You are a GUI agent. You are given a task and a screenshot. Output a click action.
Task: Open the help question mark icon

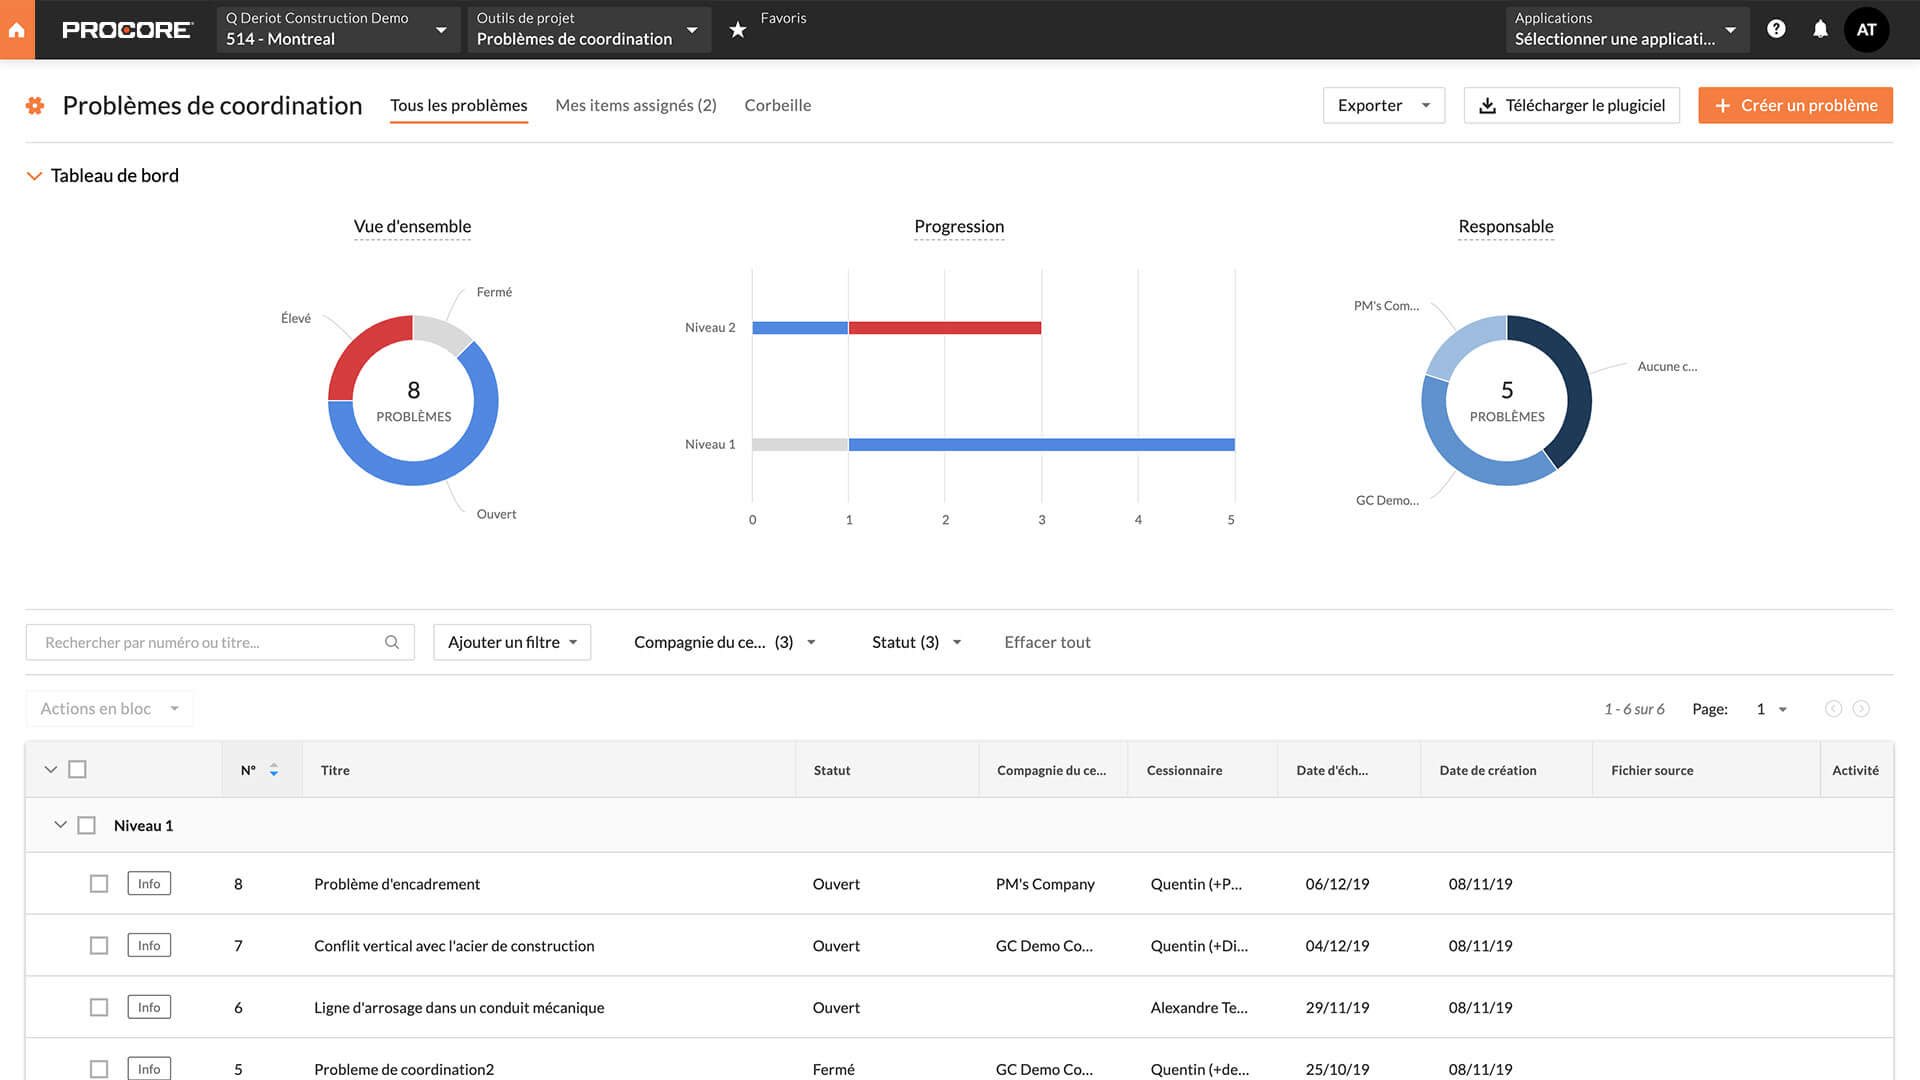[1776, 29]
